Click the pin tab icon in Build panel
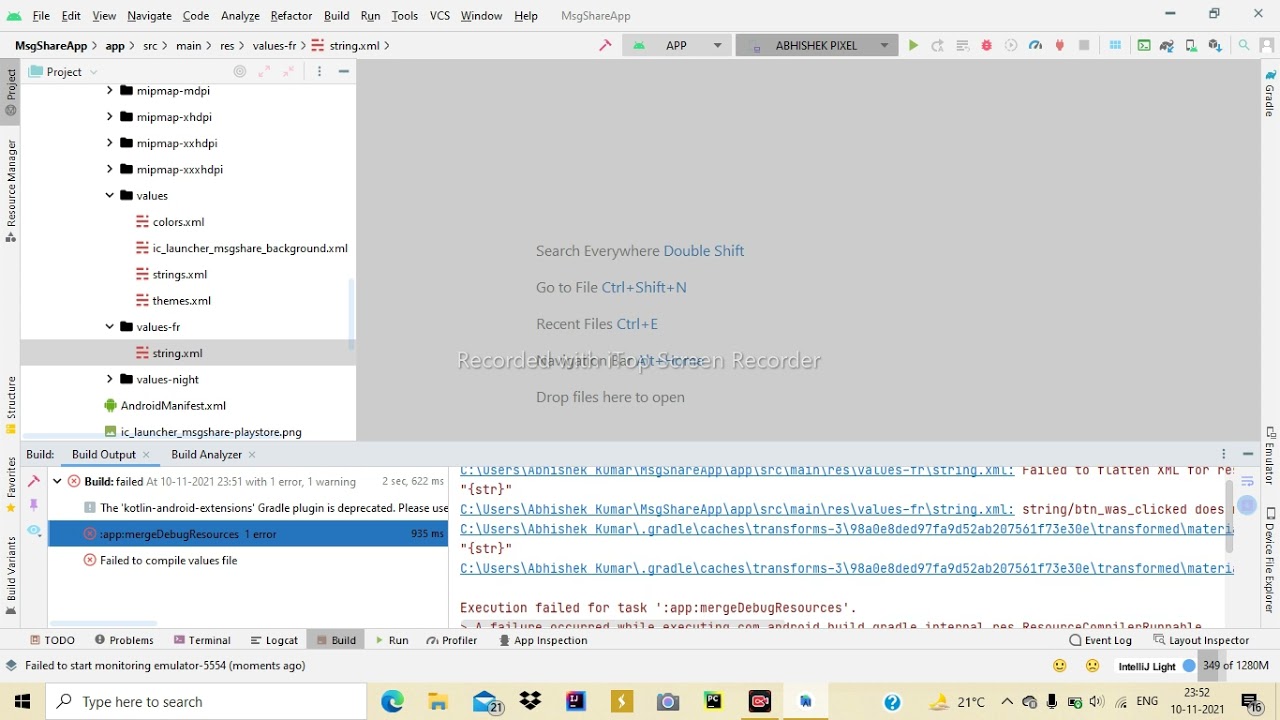This screenshot has width=1280, height=720. 34,505
